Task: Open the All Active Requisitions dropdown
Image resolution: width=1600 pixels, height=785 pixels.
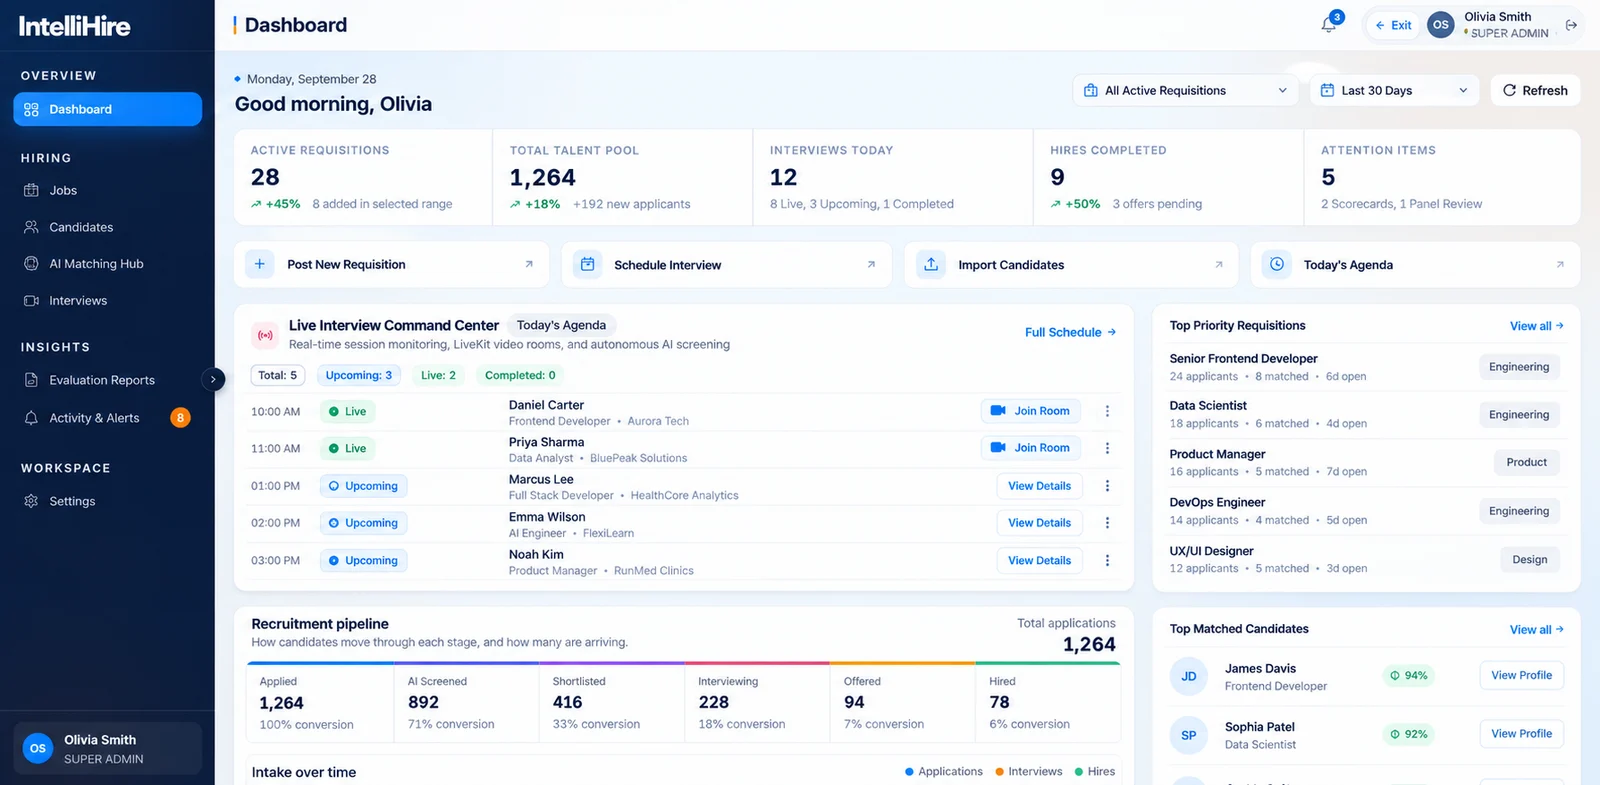Action: [x=1186, y=90]
